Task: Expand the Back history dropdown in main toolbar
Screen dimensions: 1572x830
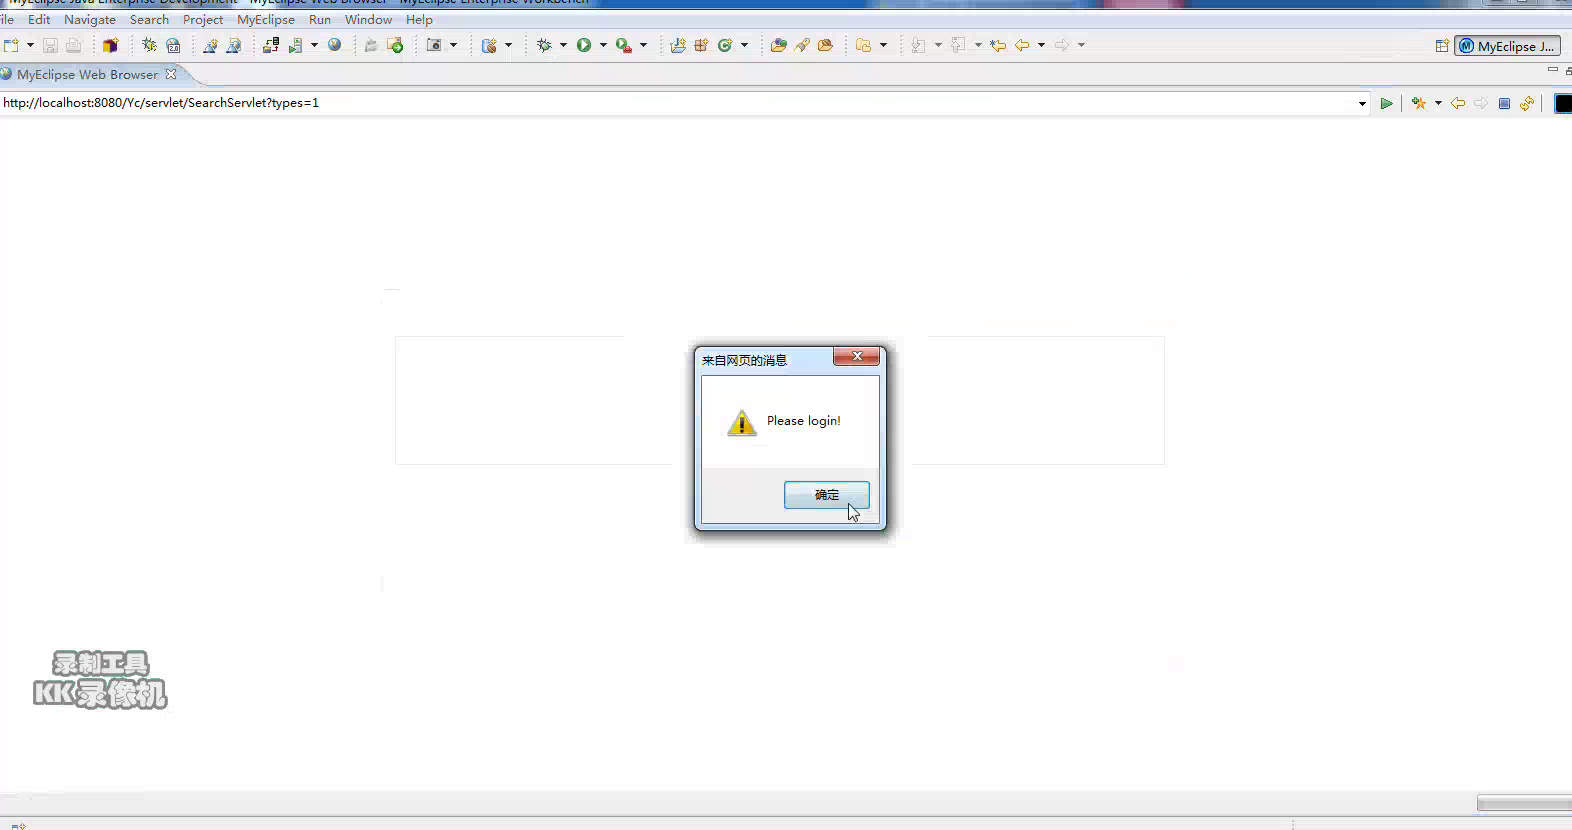Action: coord(1041,45)
